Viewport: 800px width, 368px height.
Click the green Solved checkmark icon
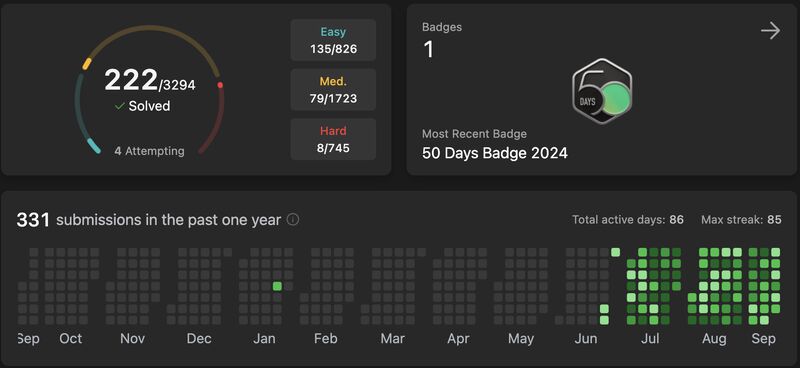pos(120,106)
